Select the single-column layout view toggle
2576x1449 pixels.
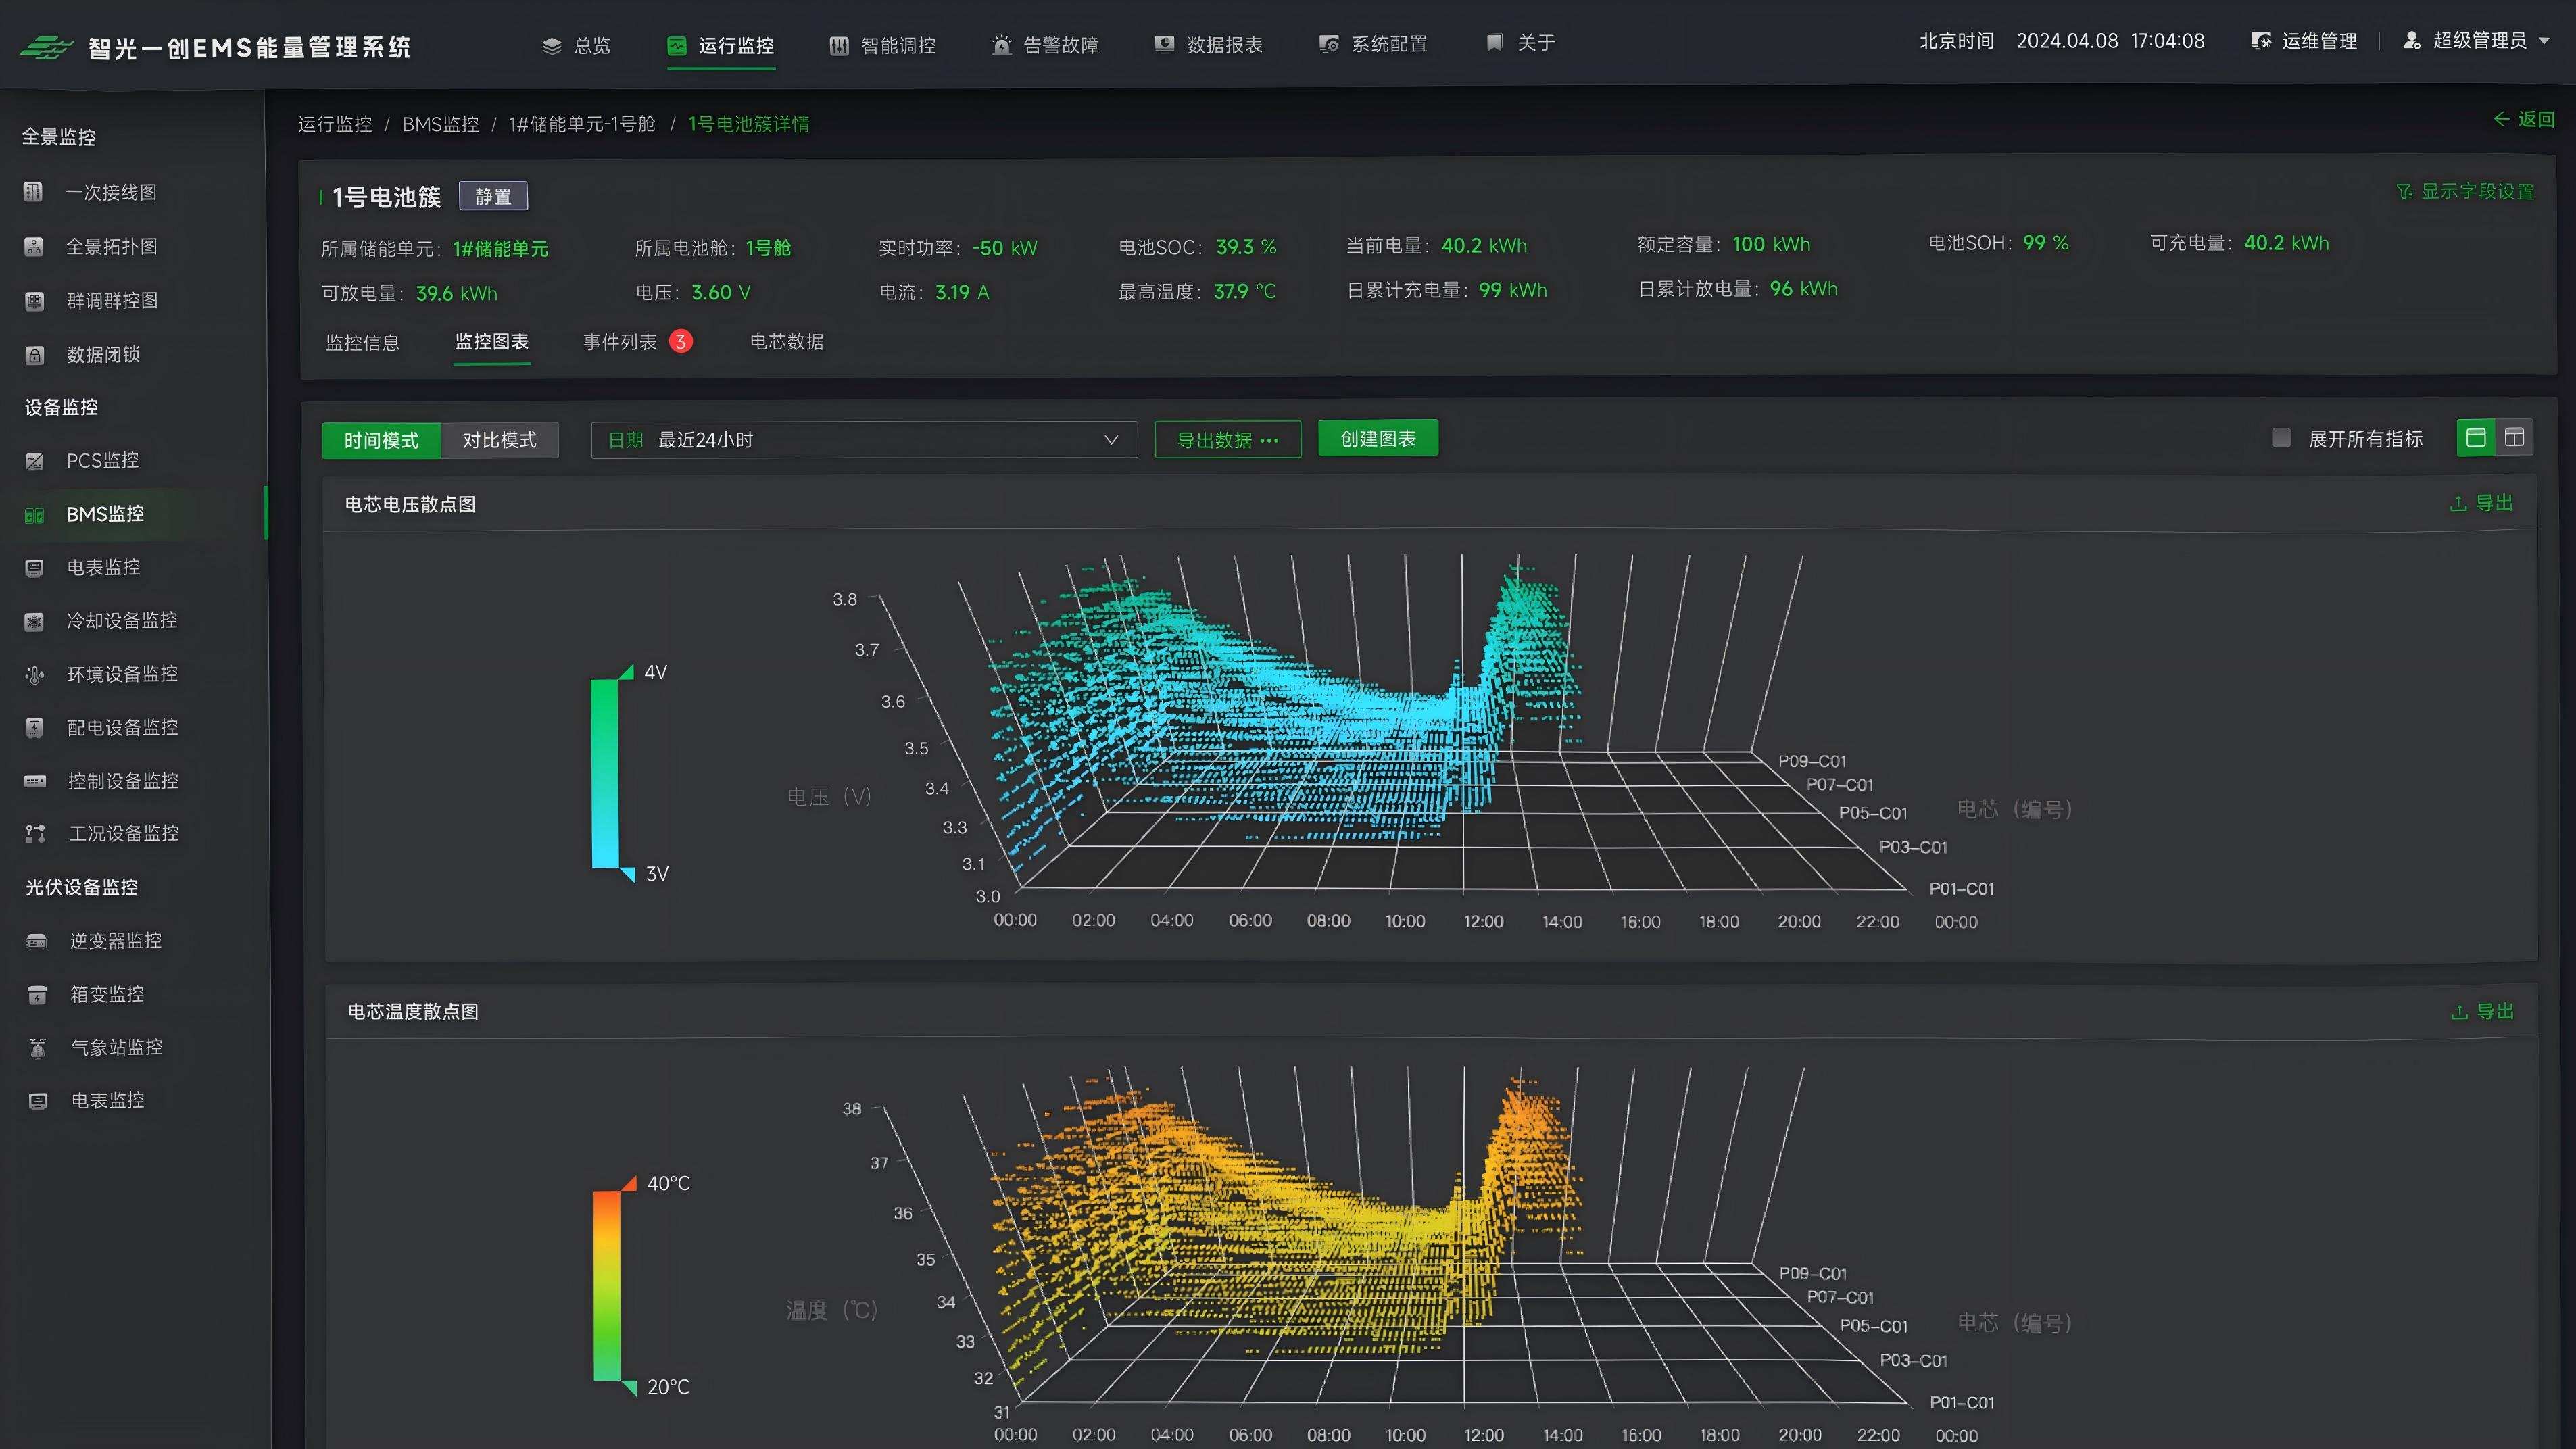click(2476, 438)
